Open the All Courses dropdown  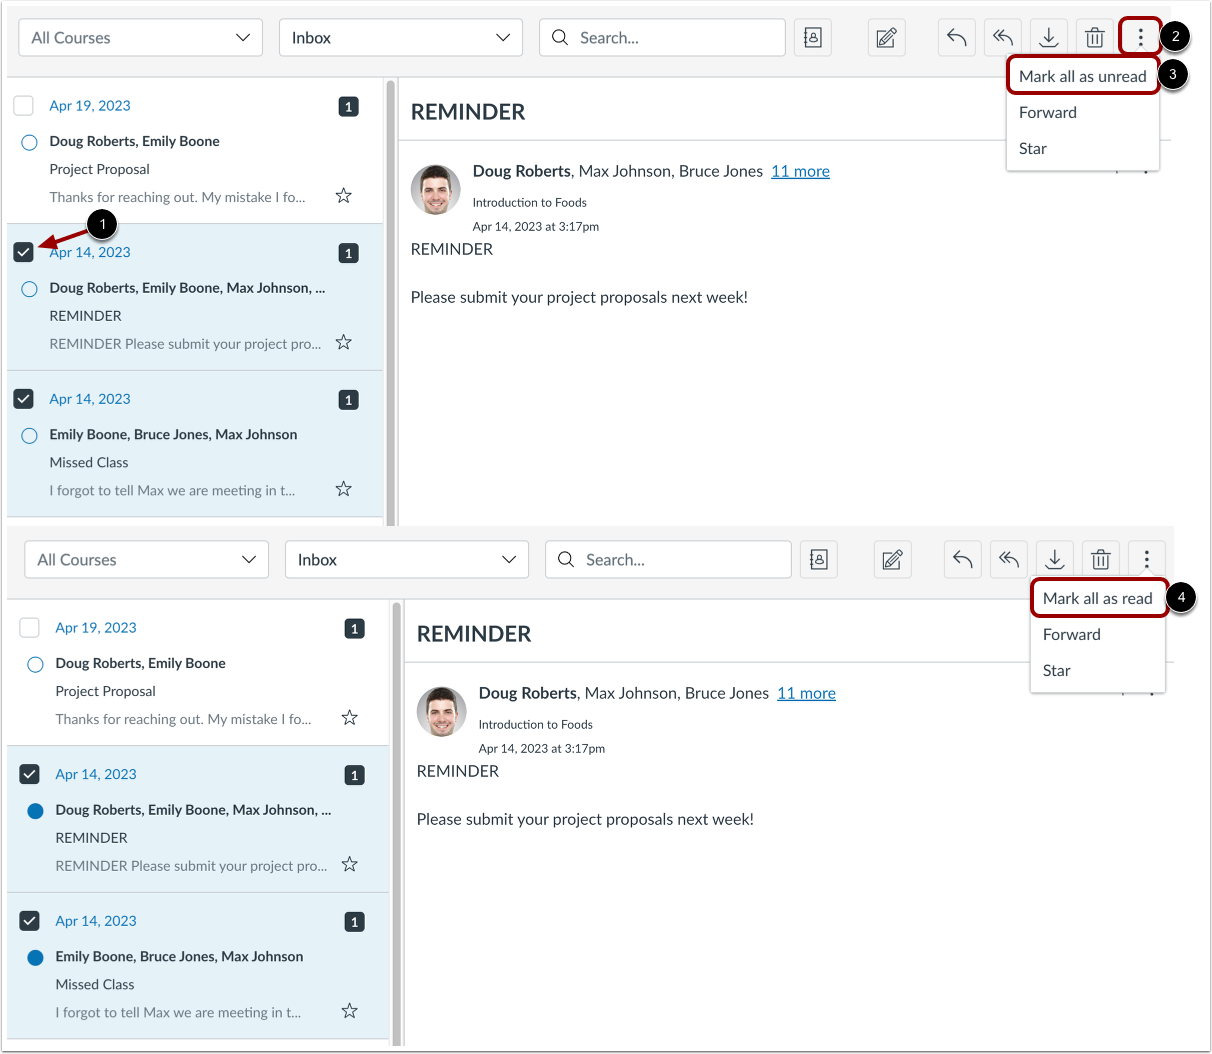139,37
